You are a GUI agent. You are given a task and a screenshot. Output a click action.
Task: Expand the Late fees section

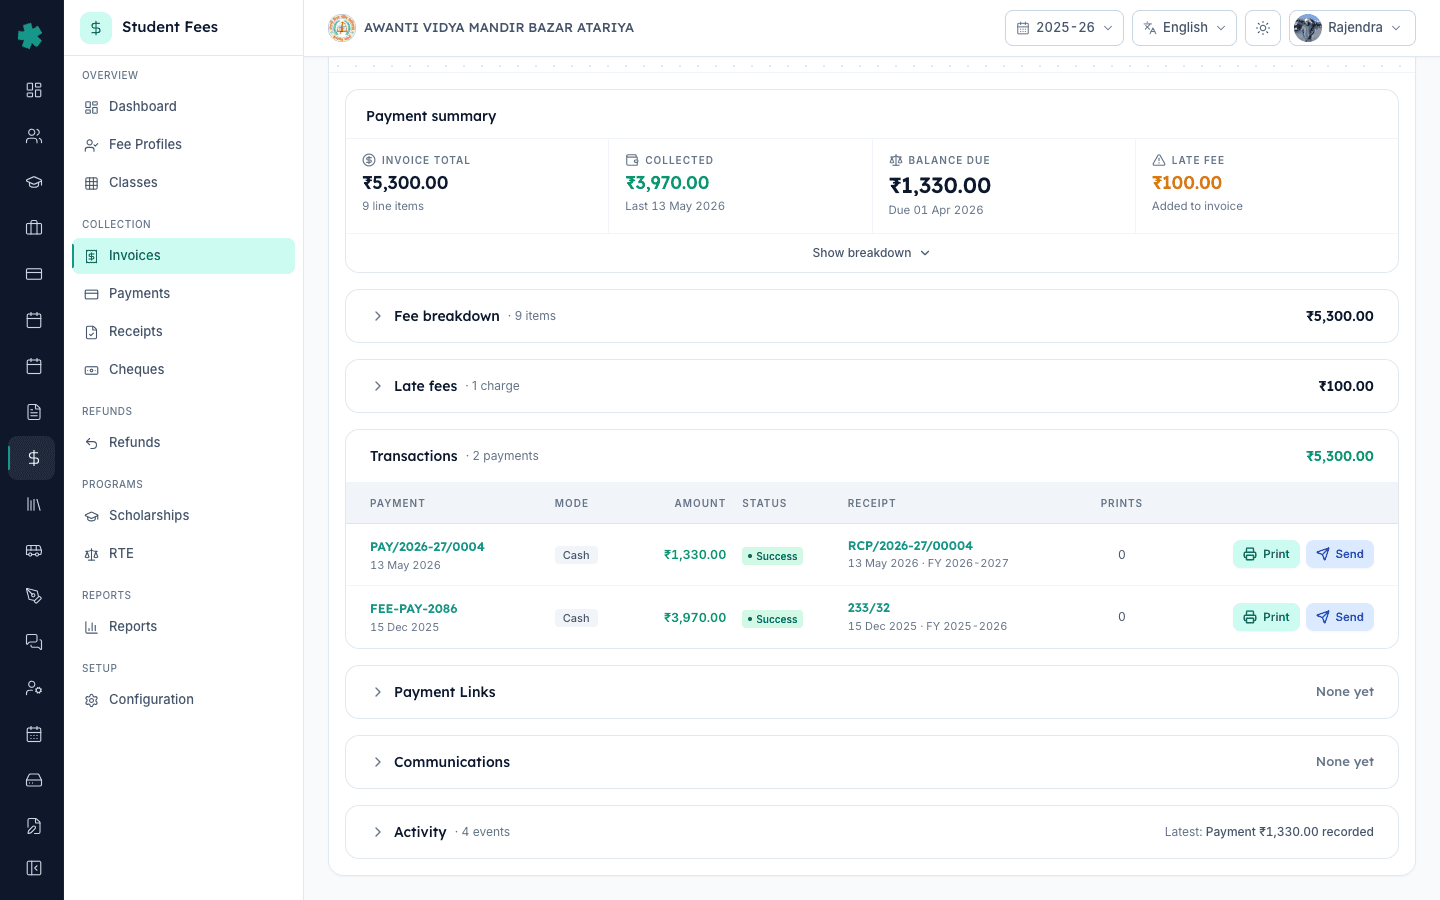(871, 386)
